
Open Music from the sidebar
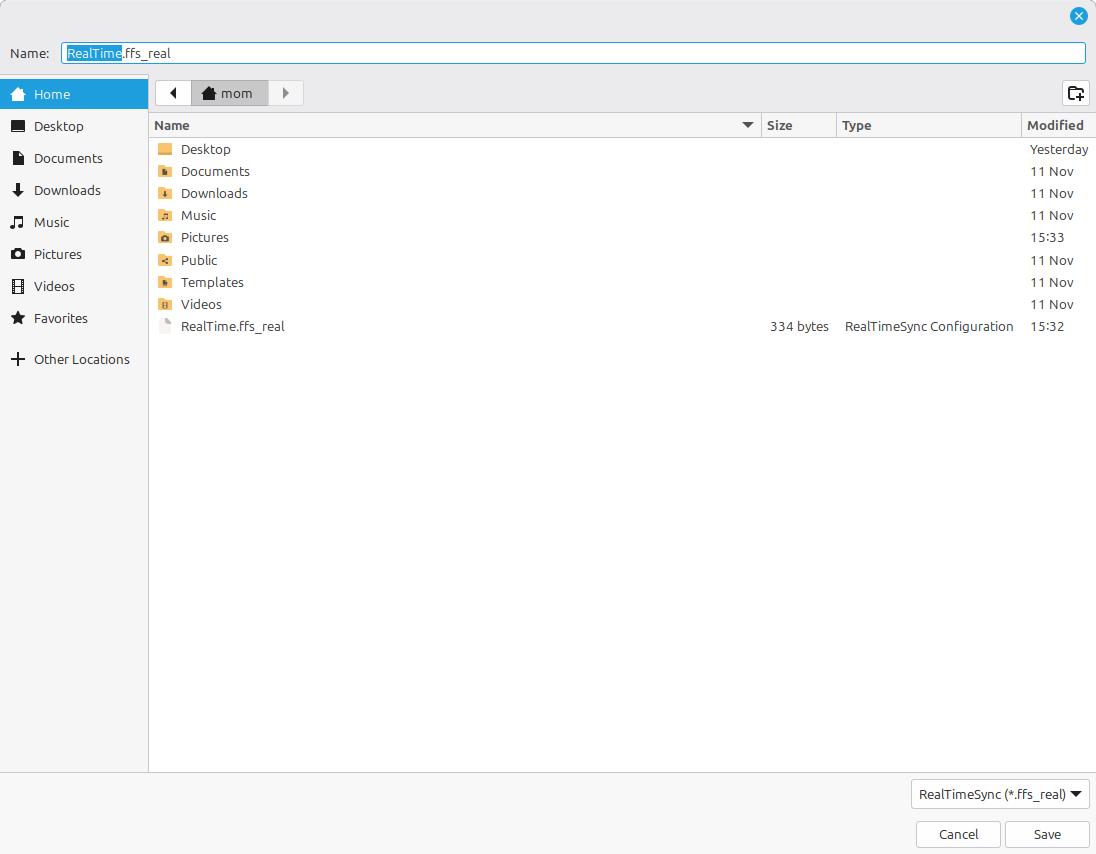(x=74, y=222)
